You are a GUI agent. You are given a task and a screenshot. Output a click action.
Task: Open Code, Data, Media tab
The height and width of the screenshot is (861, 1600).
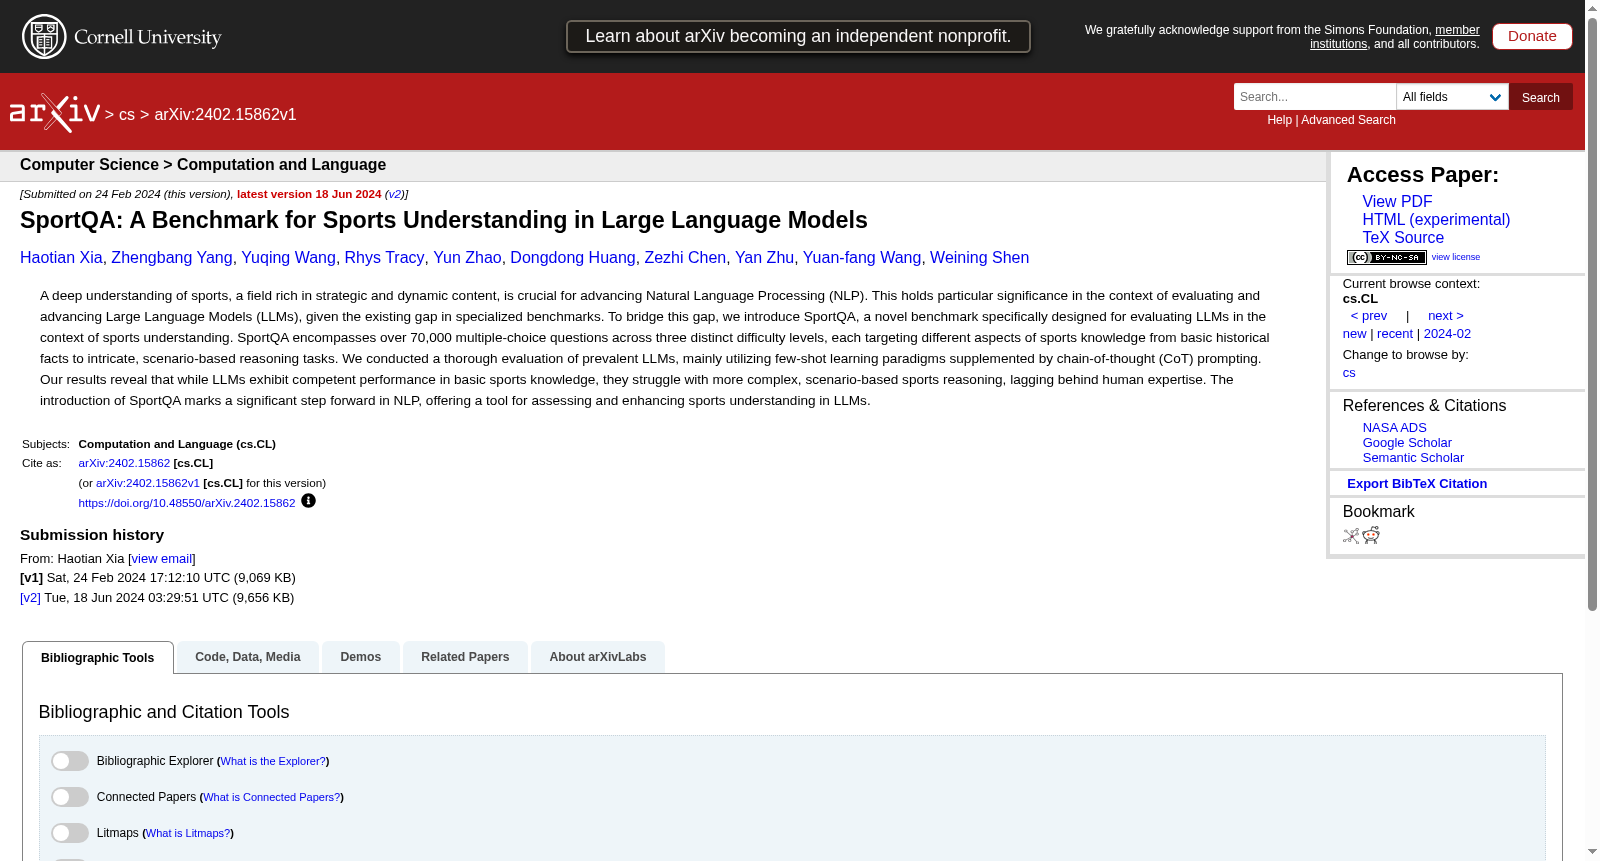pyautogui.click(x=248, y=657)
